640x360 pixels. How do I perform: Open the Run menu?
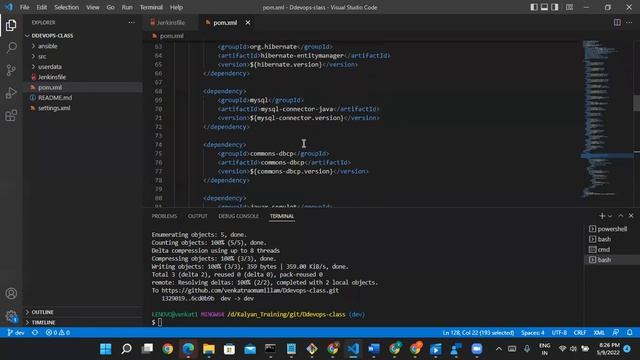pyautogui.click(x=127, y=7)
